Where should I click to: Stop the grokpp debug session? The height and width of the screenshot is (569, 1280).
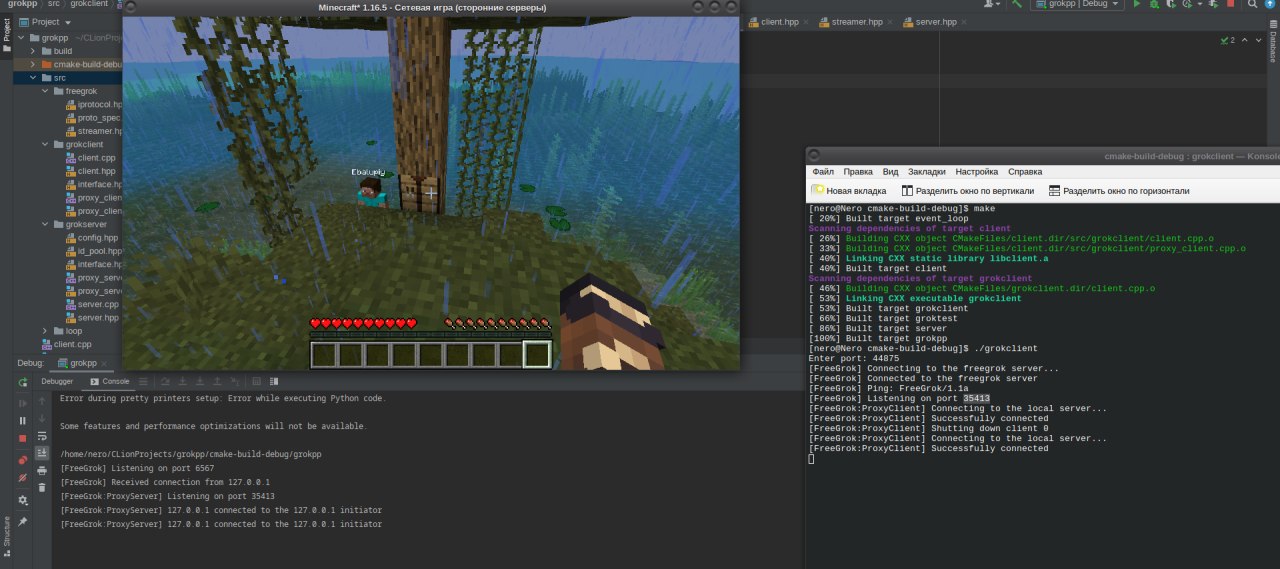(23, 438)
